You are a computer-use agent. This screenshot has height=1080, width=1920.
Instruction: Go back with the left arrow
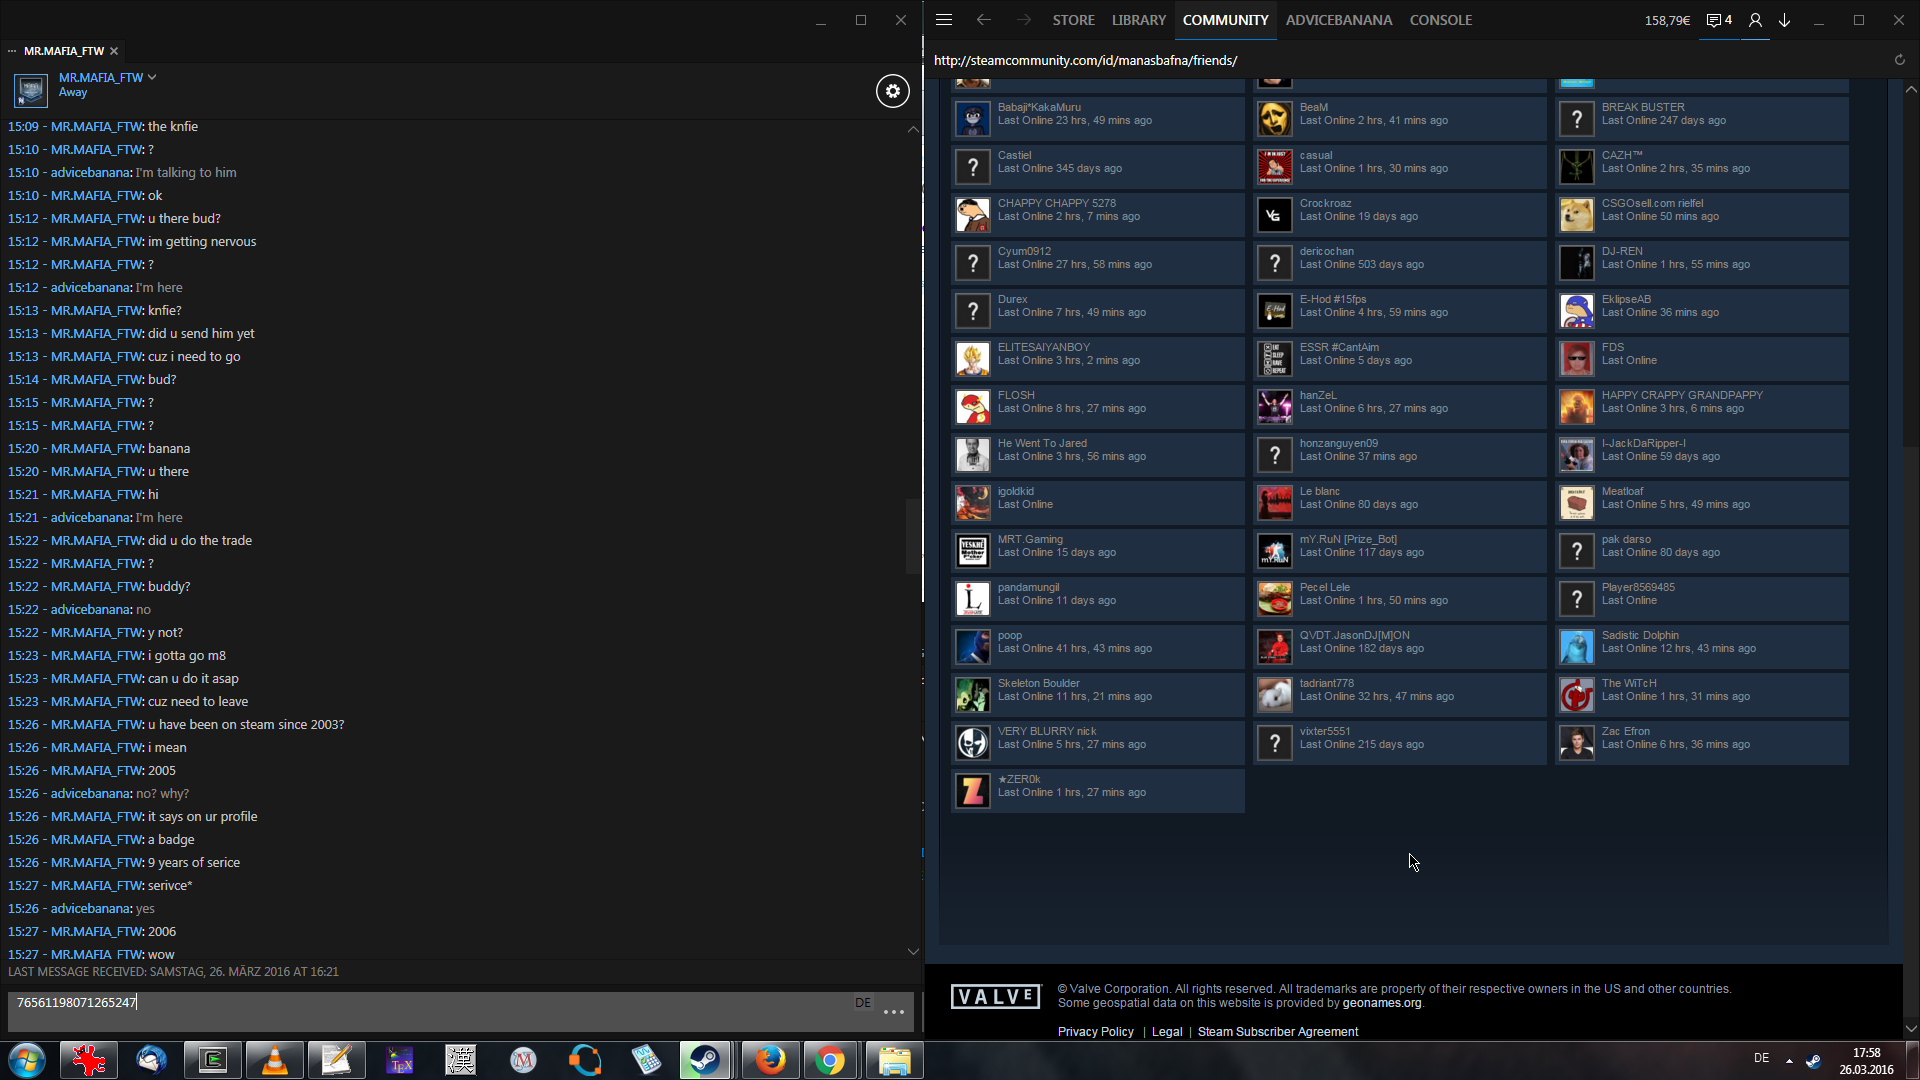[983, 20]
